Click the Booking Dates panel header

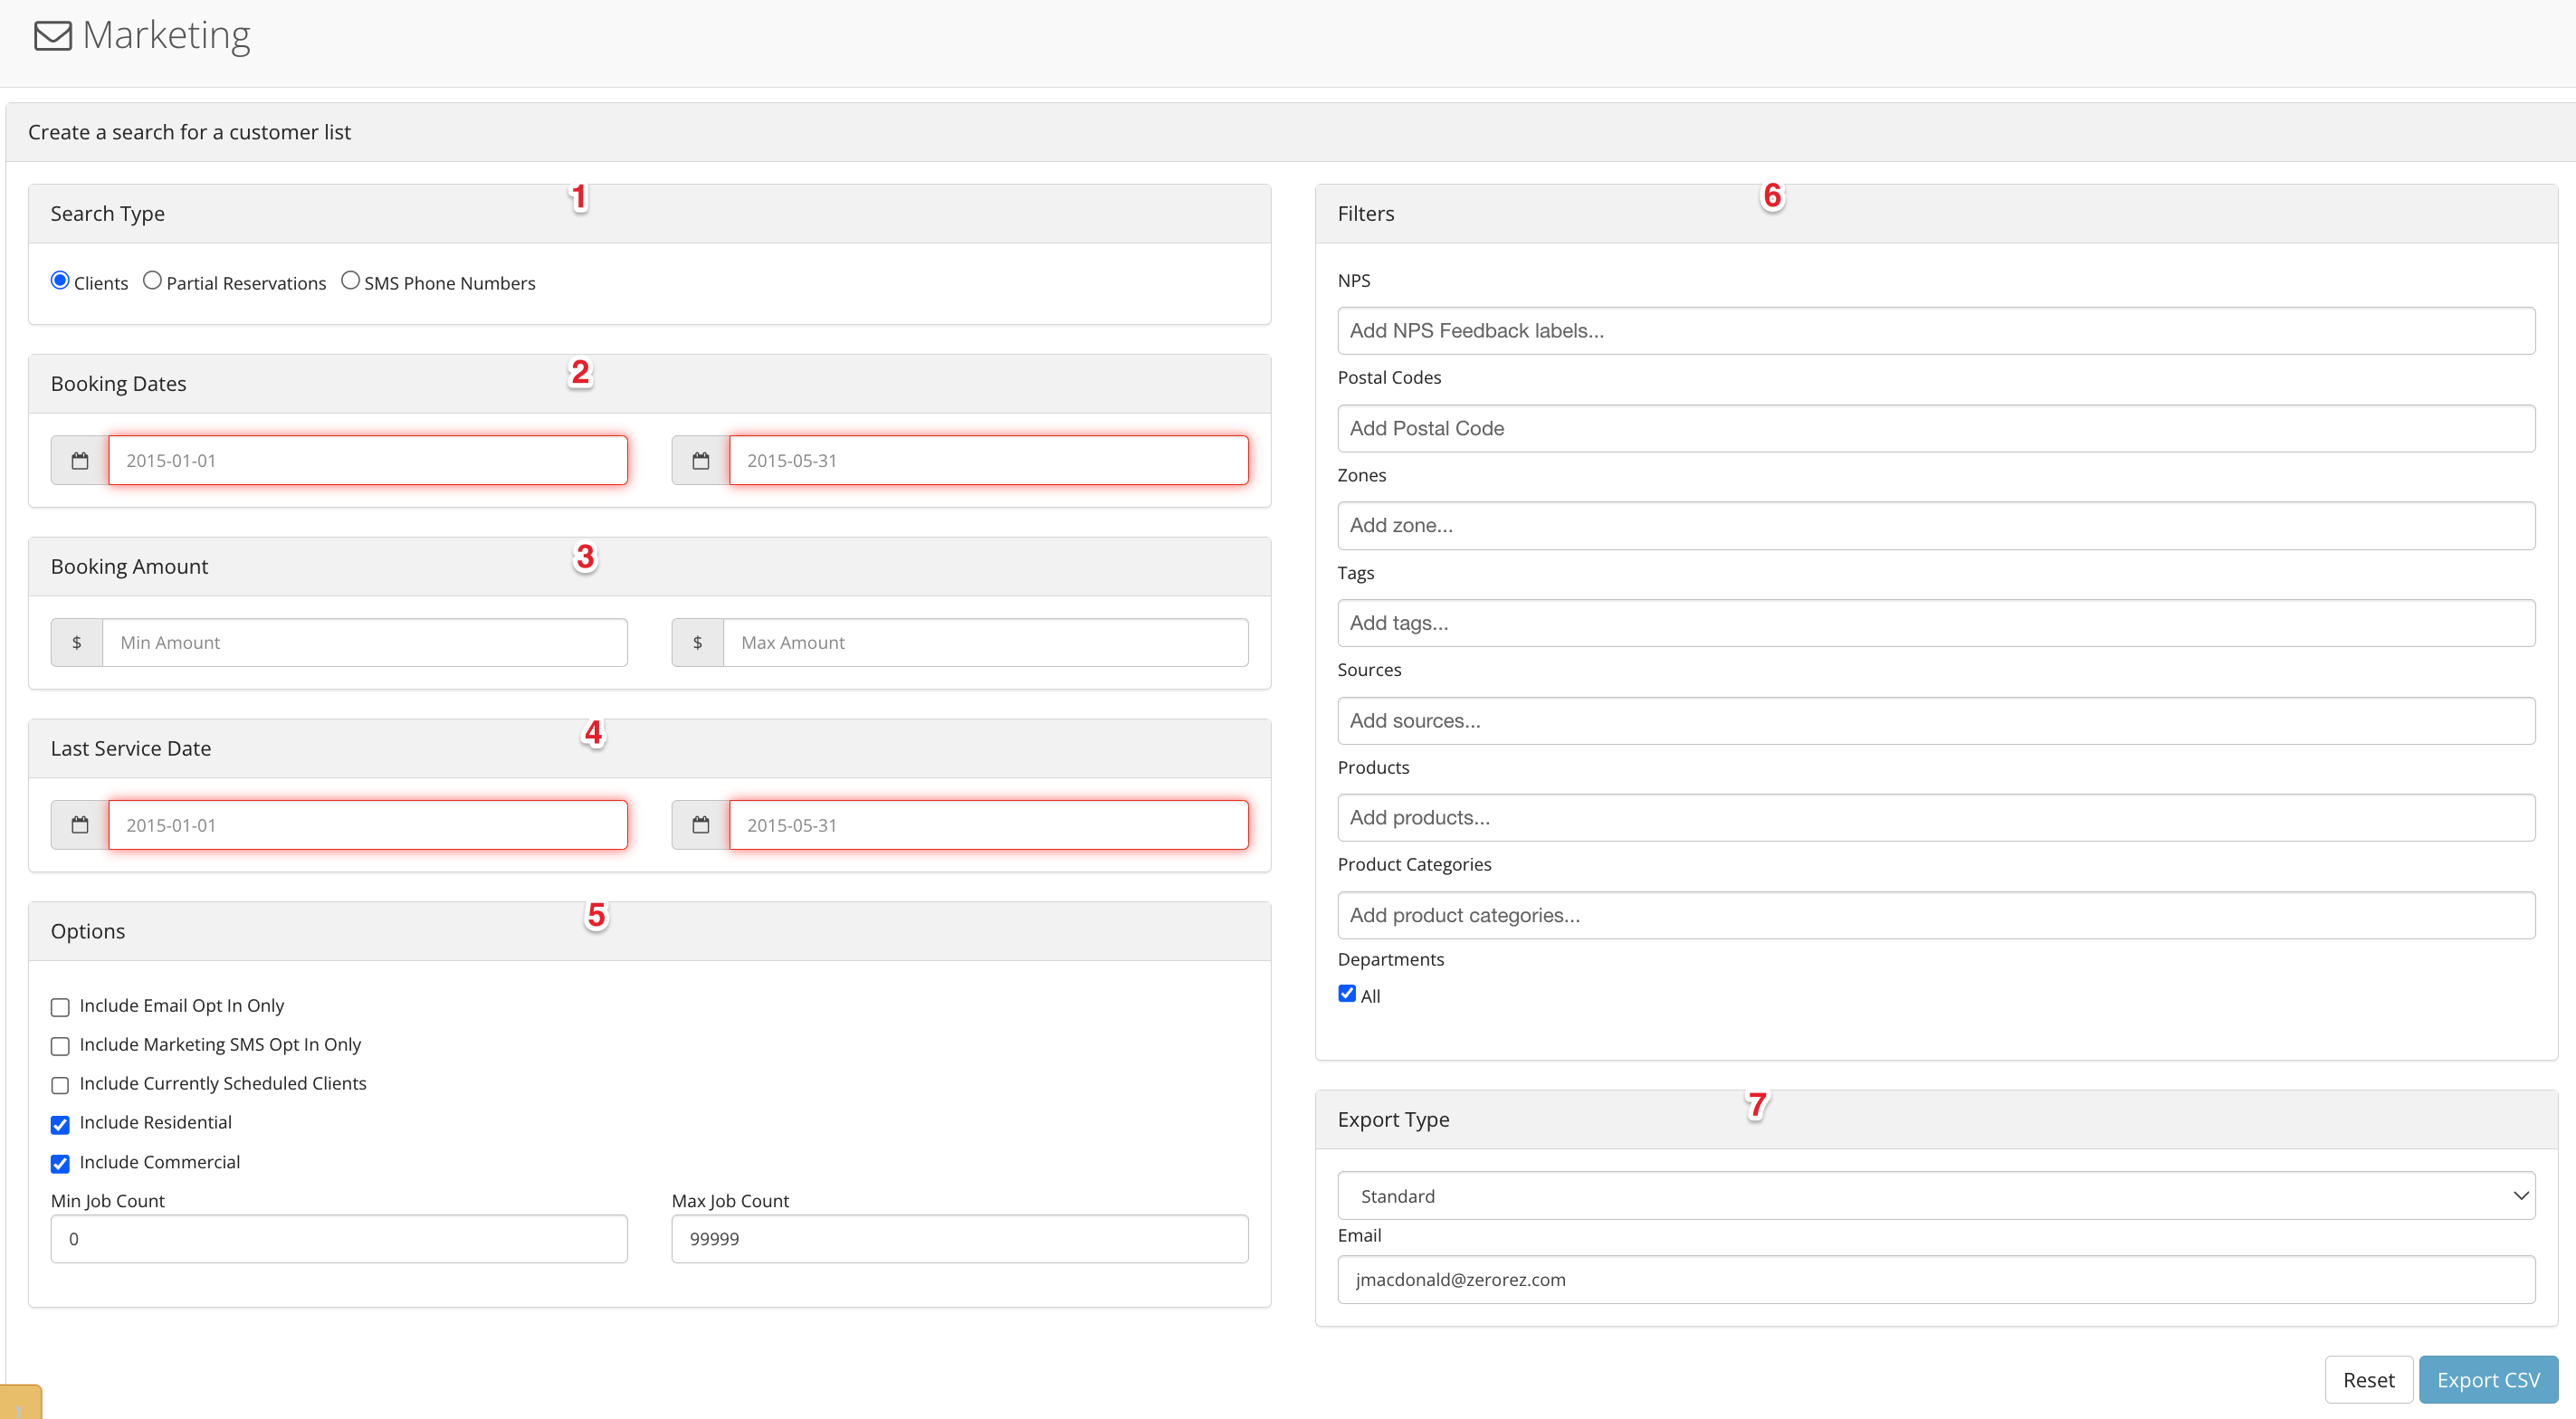[650, 384]
